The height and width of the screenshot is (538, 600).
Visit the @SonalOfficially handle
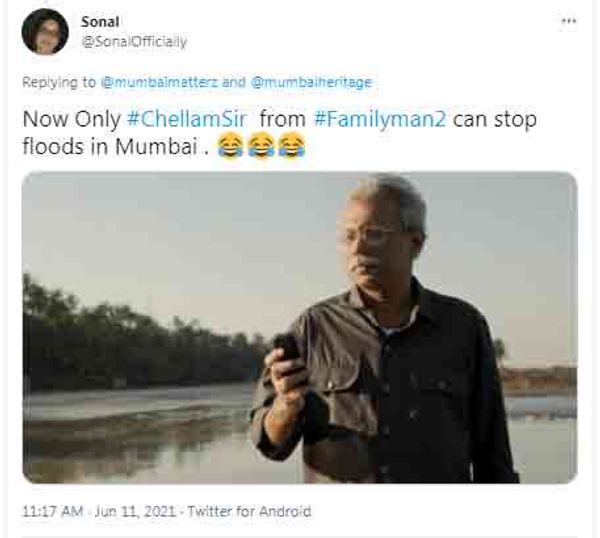[134, 42]
